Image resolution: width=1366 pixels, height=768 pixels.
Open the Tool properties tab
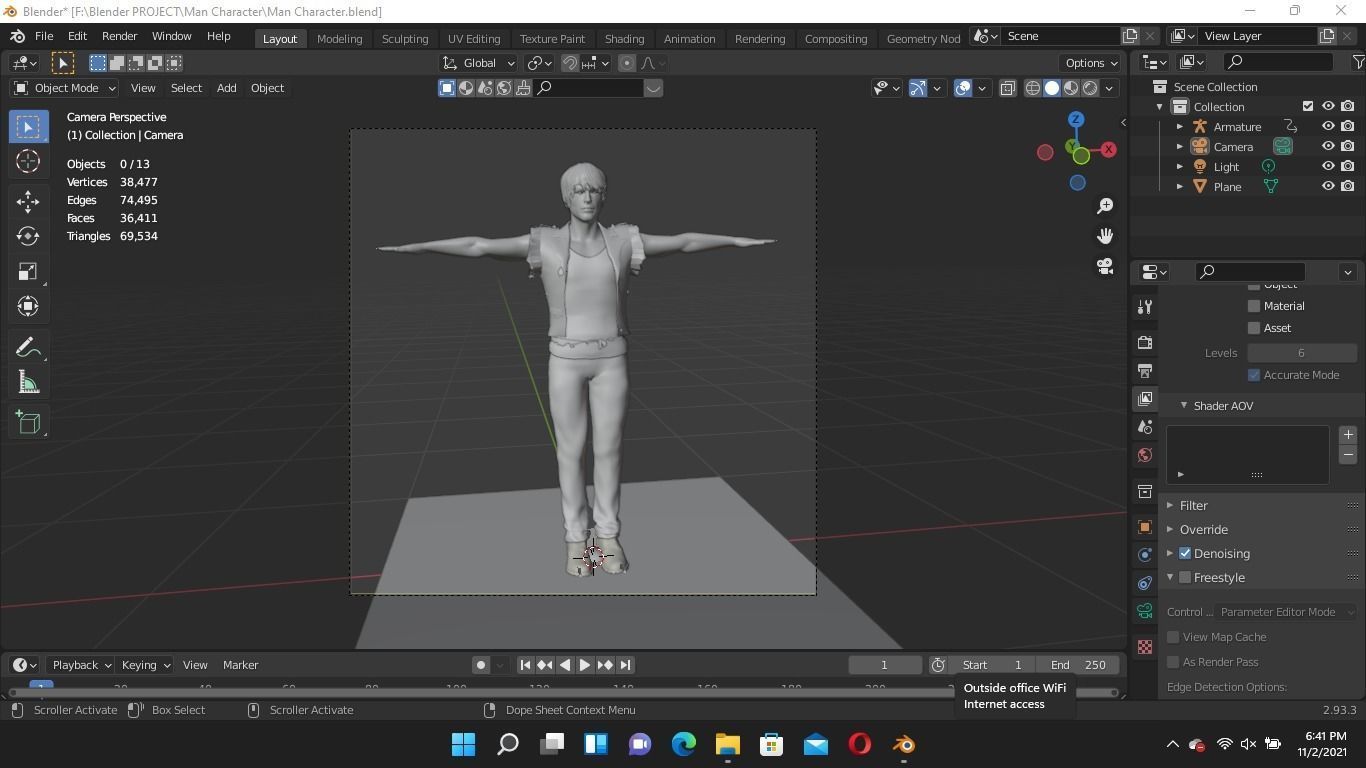click(x=1145, y=307)
